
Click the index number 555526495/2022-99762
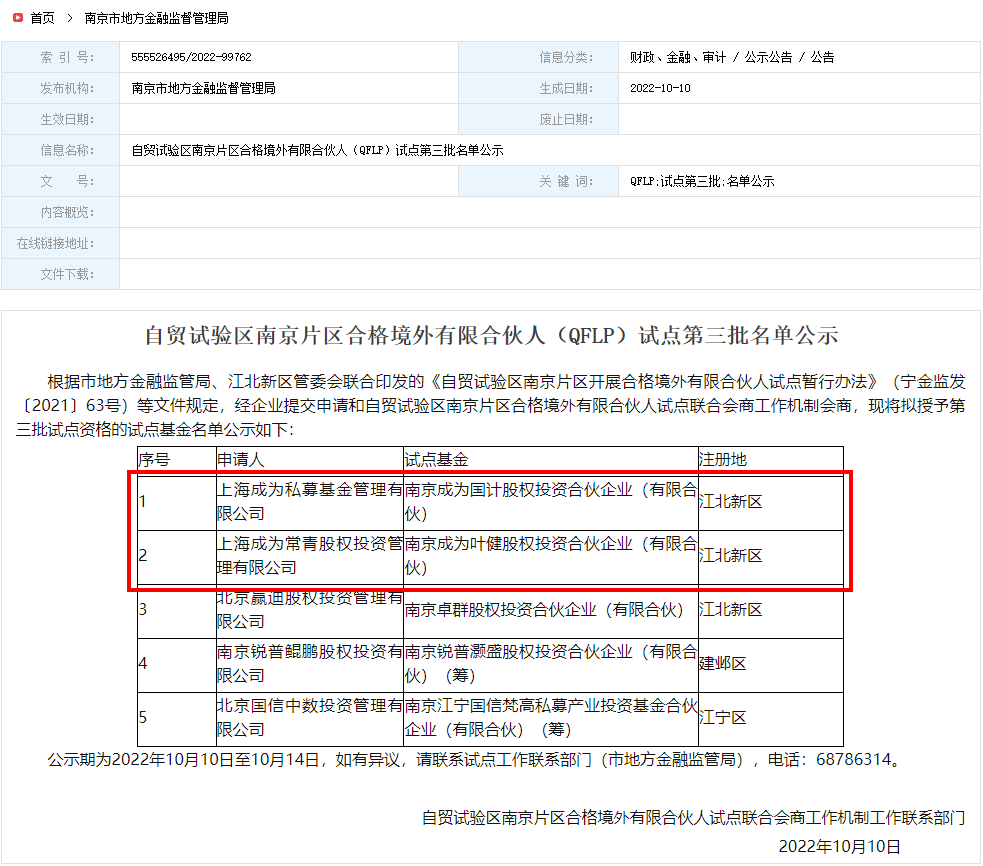click(191, 58)
